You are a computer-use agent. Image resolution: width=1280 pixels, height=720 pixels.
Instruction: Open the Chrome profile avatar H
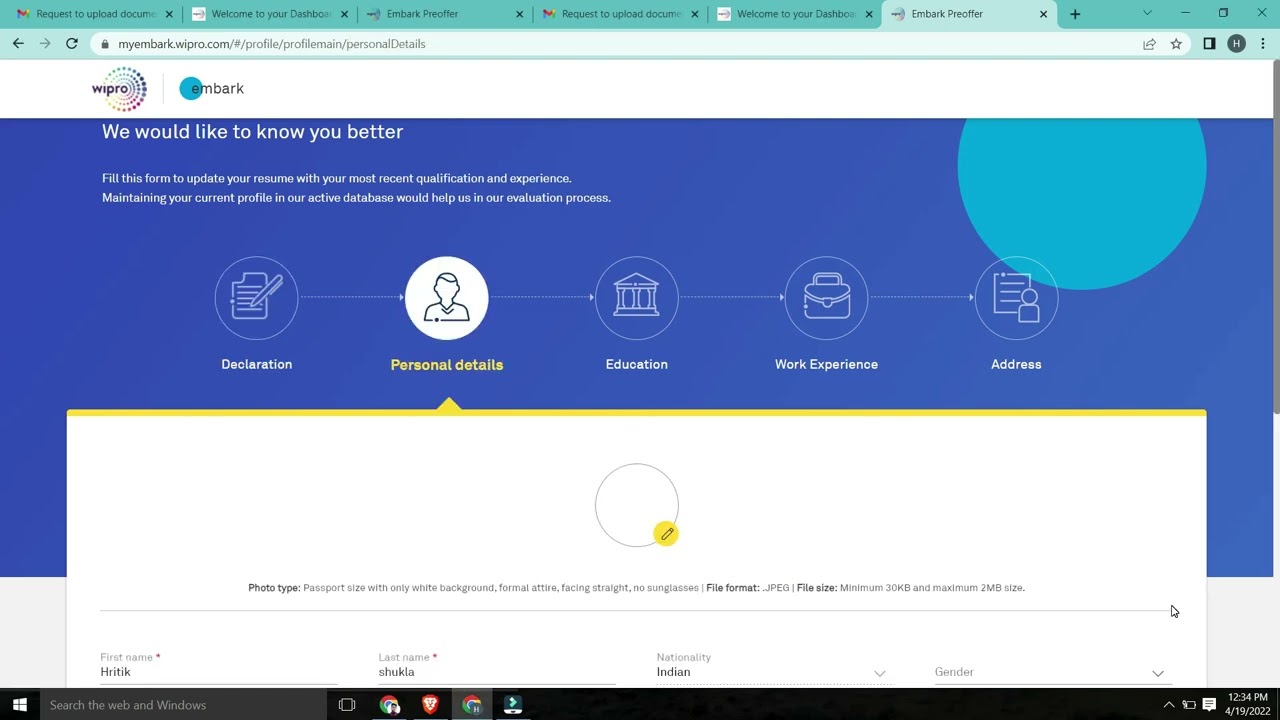(1237, 44)
